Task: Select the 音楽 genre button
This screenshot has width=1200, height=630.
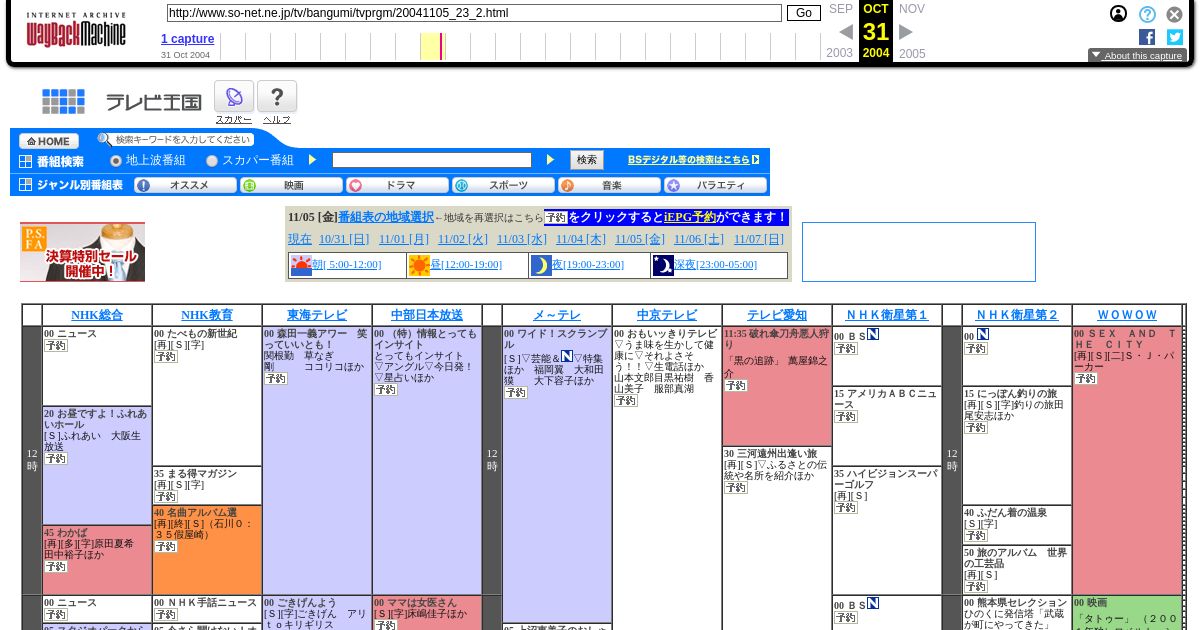Action: [609, 185]
